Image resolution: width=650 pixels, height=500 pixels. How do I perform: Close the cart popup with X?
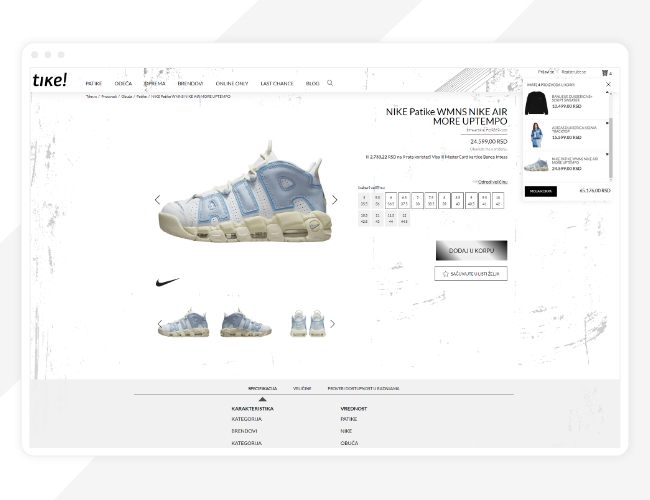click(608, 85)
